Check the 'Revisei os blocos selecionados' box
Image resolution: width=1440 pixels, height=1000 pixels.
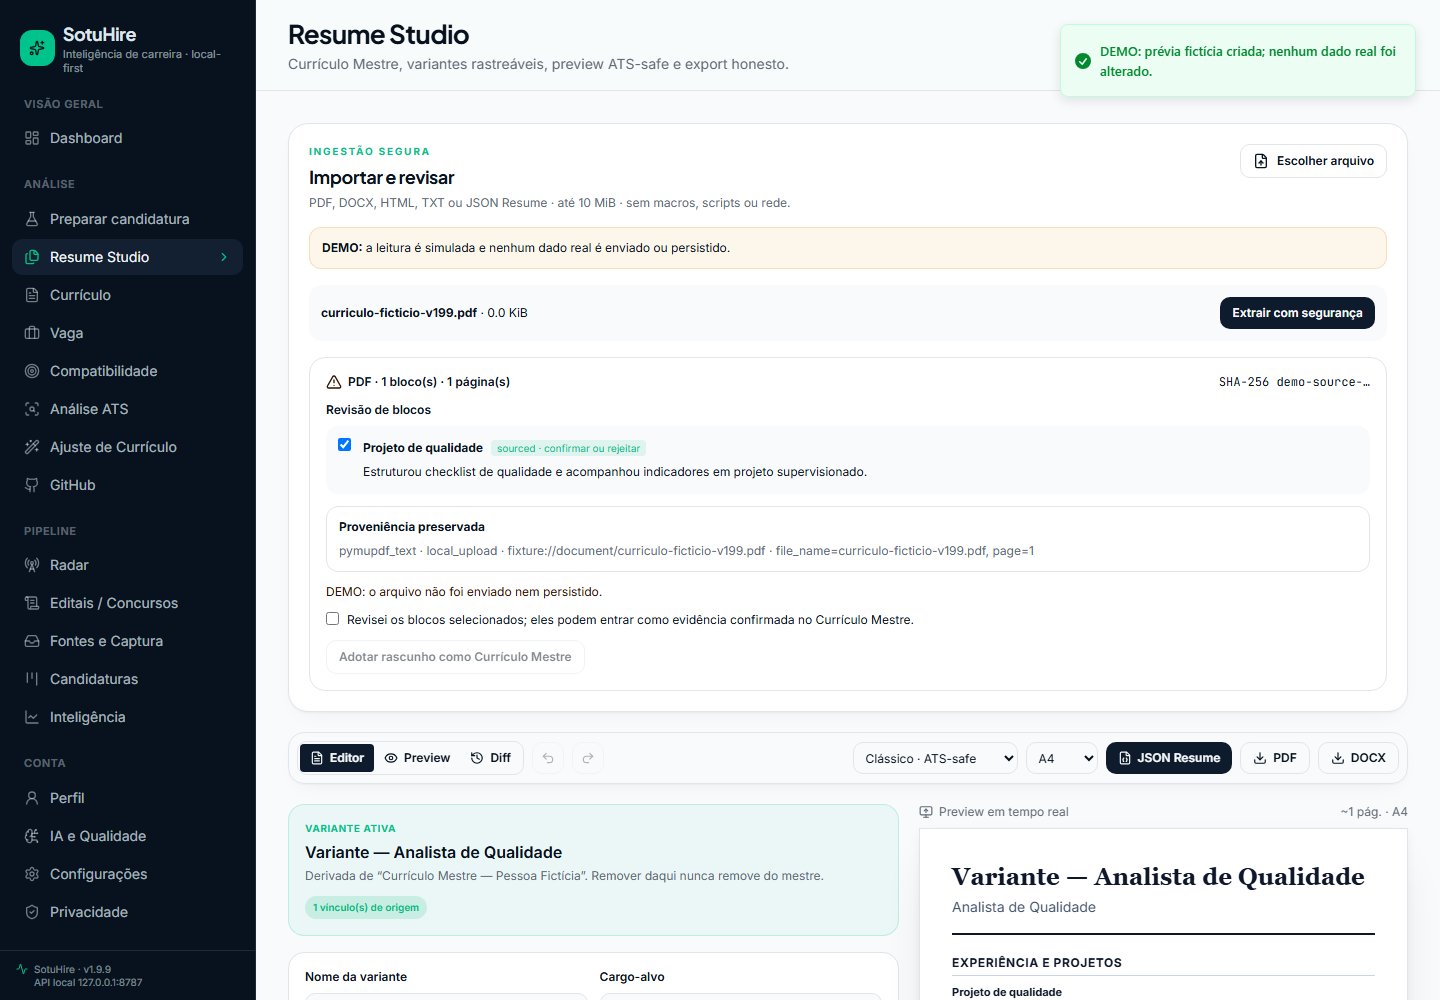click(x=333, y=619)
